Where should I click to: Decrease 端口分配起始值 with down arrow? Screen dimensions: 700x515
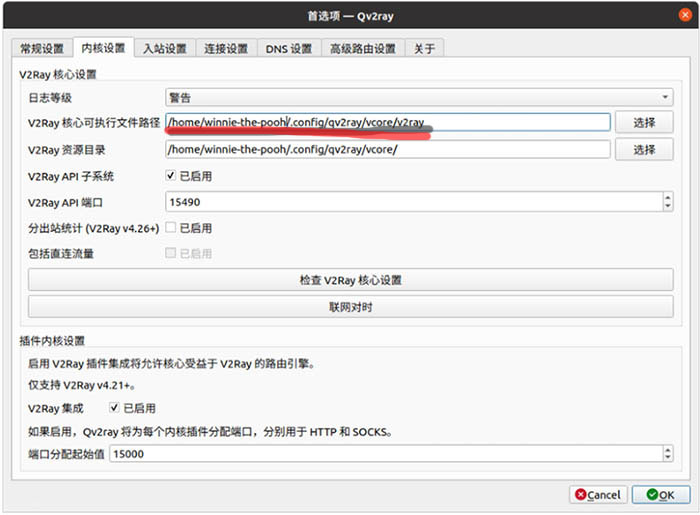click(x=668, y=458)
